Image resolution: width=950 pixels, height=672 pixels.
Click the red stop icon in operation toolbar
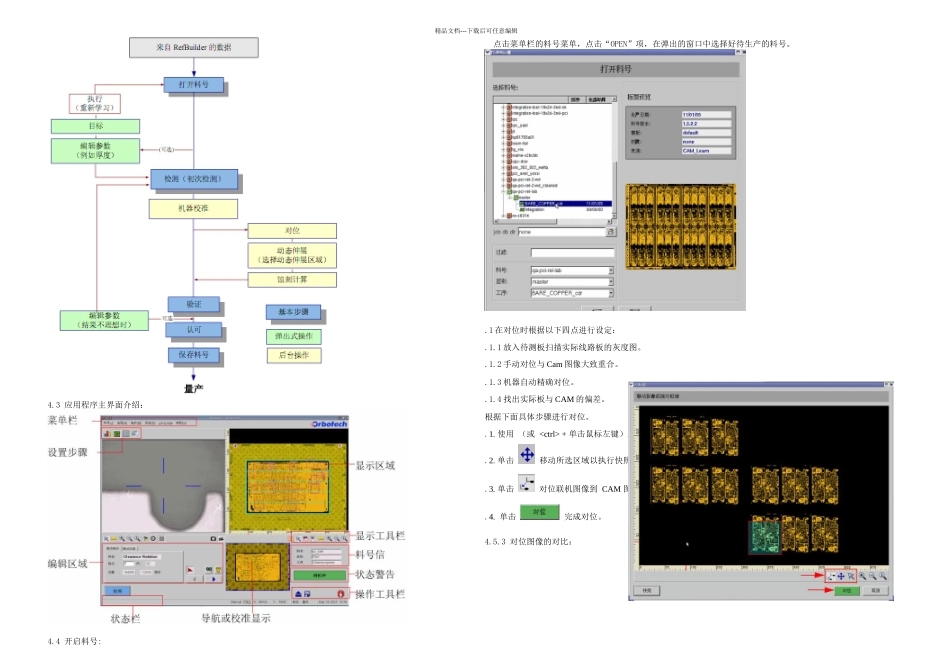tap(340, 594)
